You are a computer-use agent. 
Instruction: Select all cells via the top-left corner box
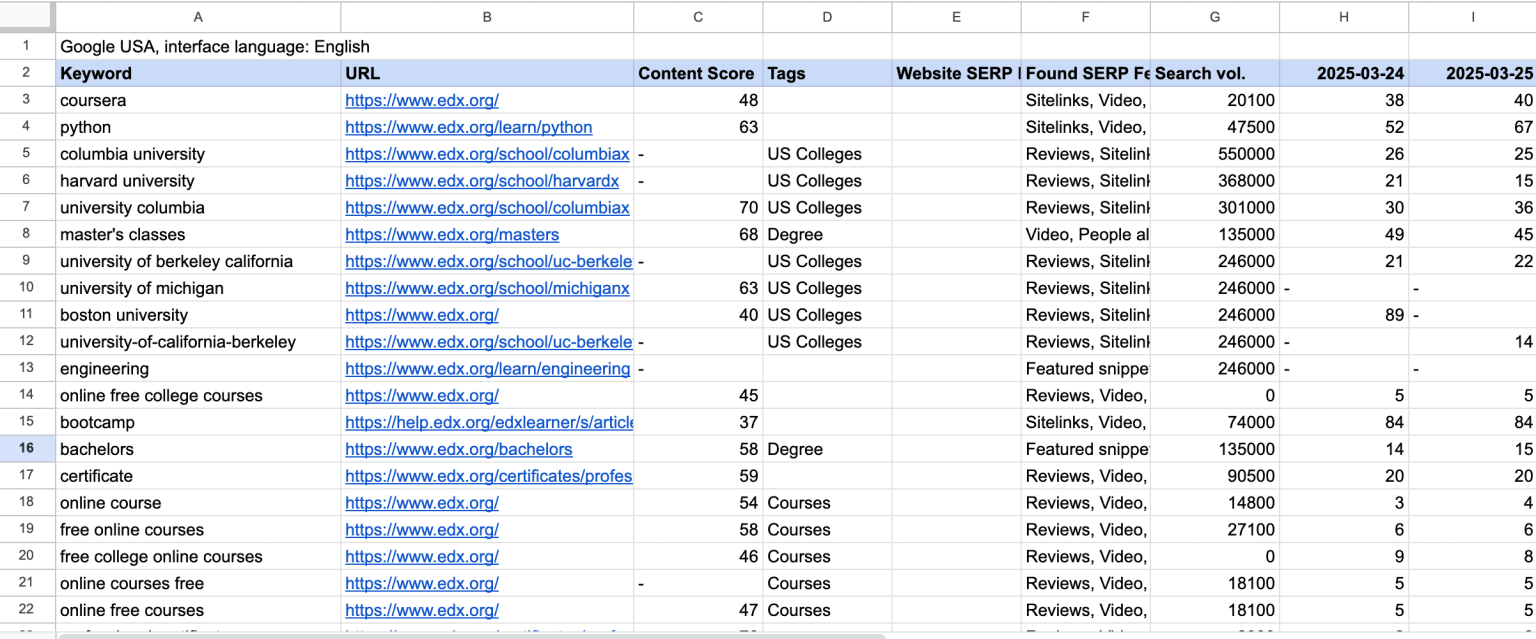coord(27,16)
